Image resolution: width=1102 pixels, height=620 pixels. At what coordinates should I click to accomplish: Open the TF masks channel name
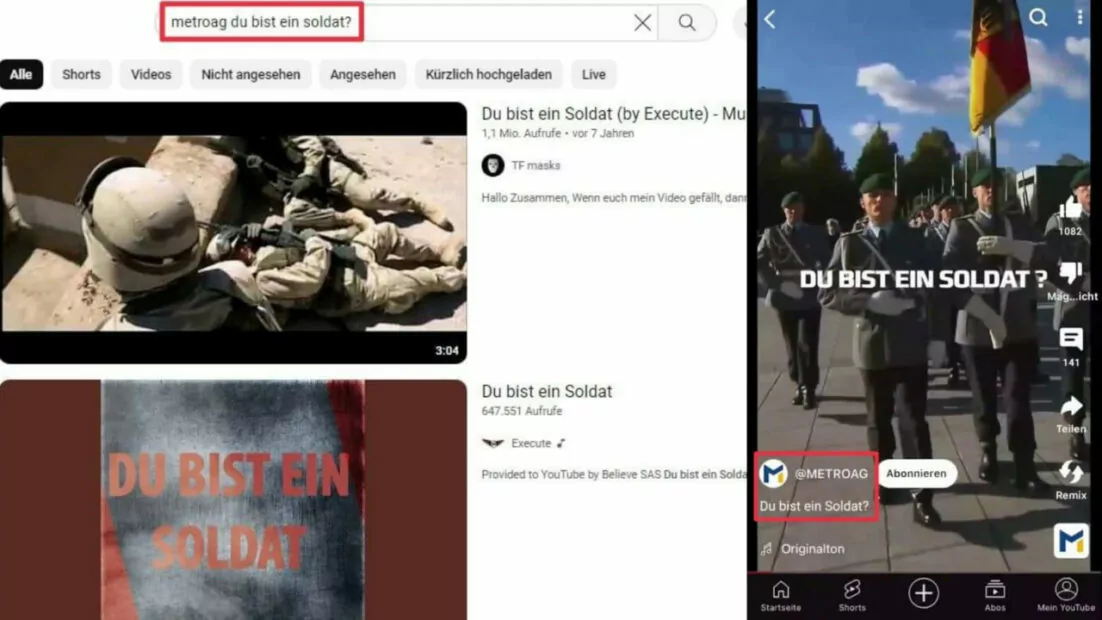tap(536, 166)
